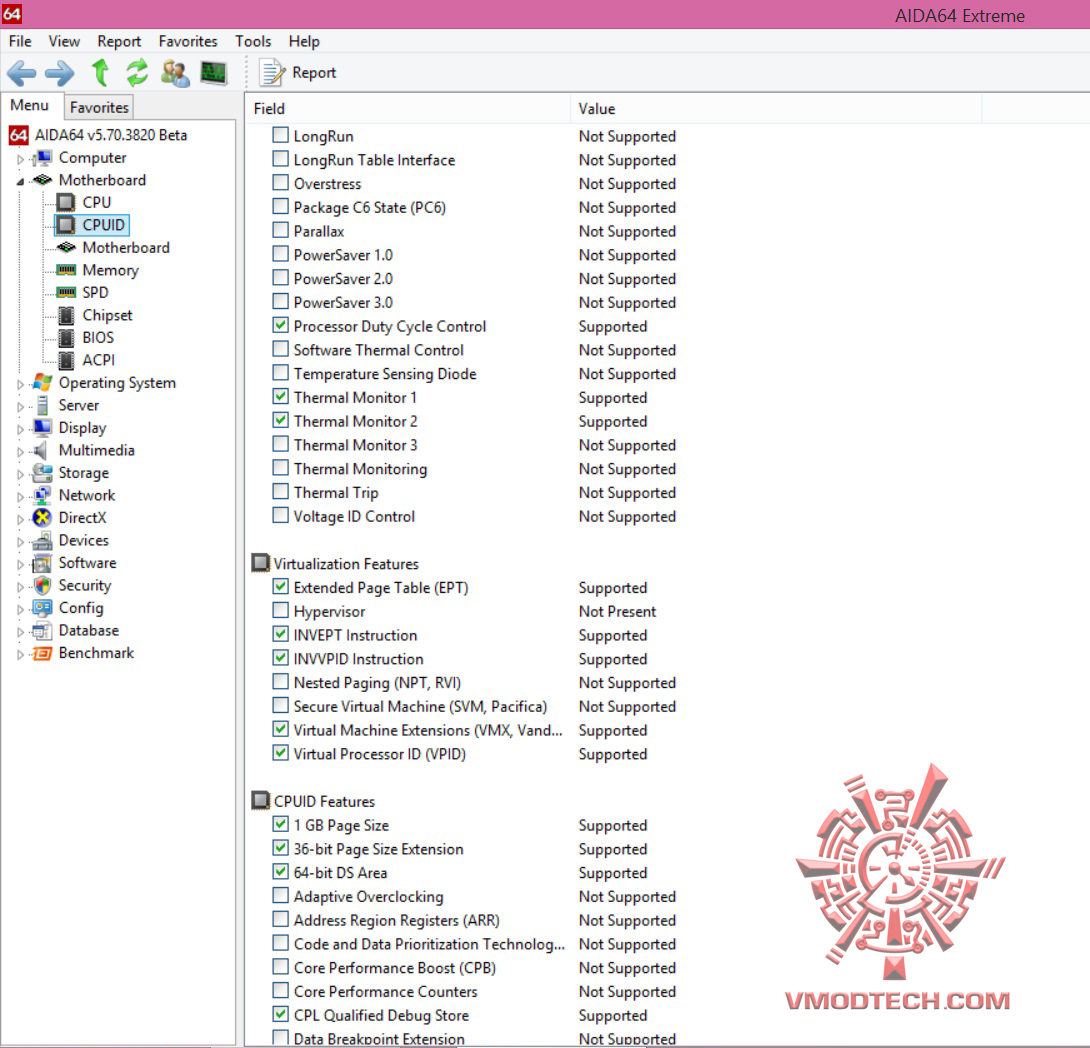This screenshot has width=1090, height=1048.
Task: Expand the Computer tree node
Action: pos(20,159)
